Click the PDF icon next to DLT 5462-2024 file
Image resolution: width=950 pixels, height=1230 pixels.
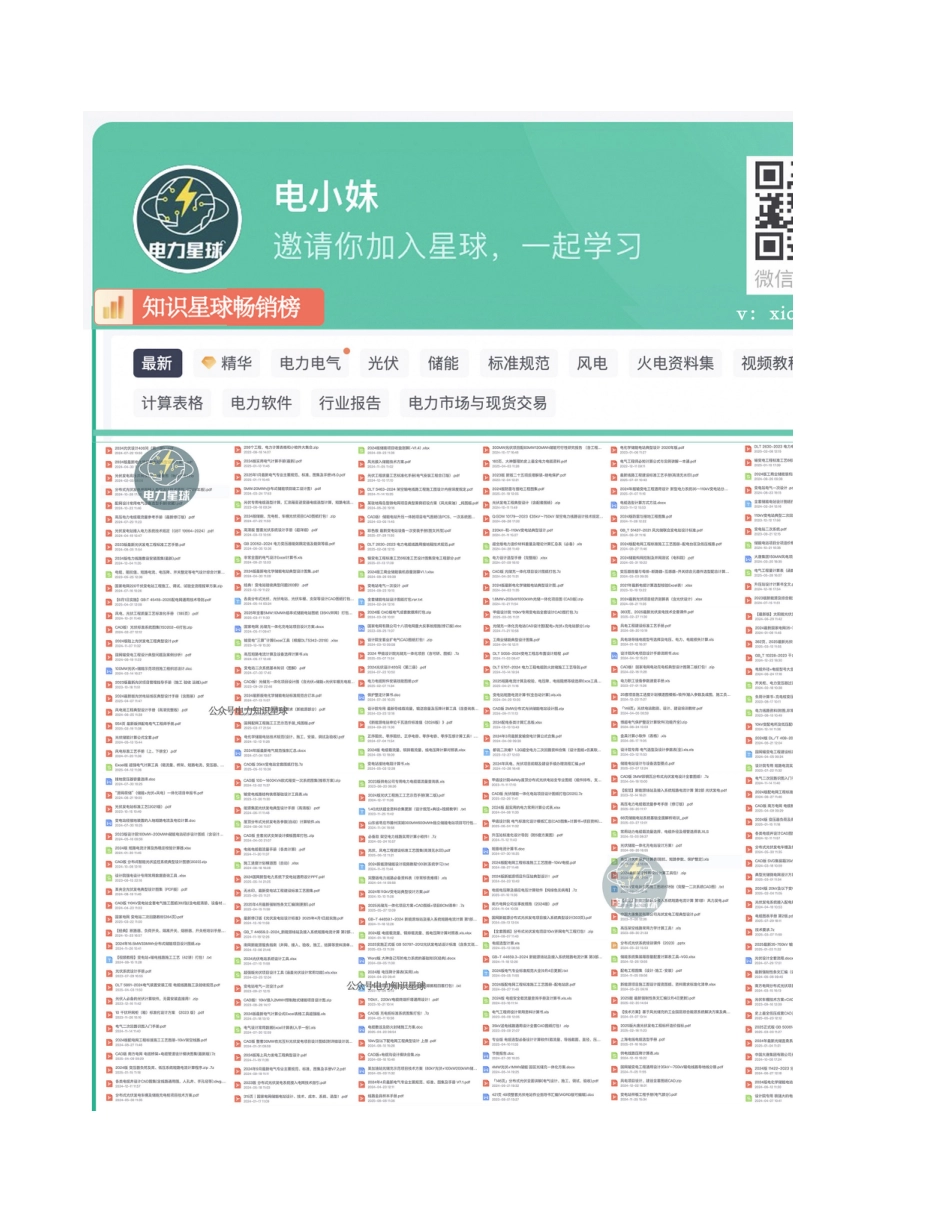359,491
